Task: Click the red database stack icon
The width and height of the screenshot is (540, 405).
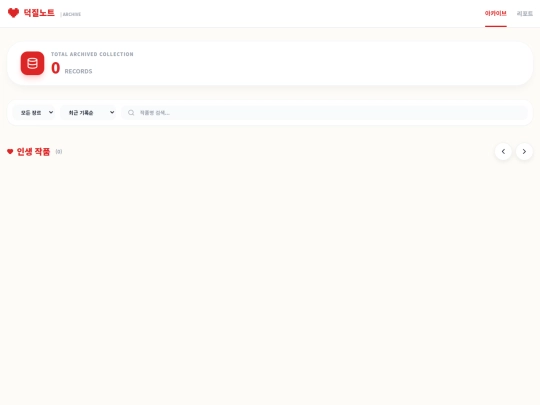Action: pyautogui.click(x=32, y=63)
